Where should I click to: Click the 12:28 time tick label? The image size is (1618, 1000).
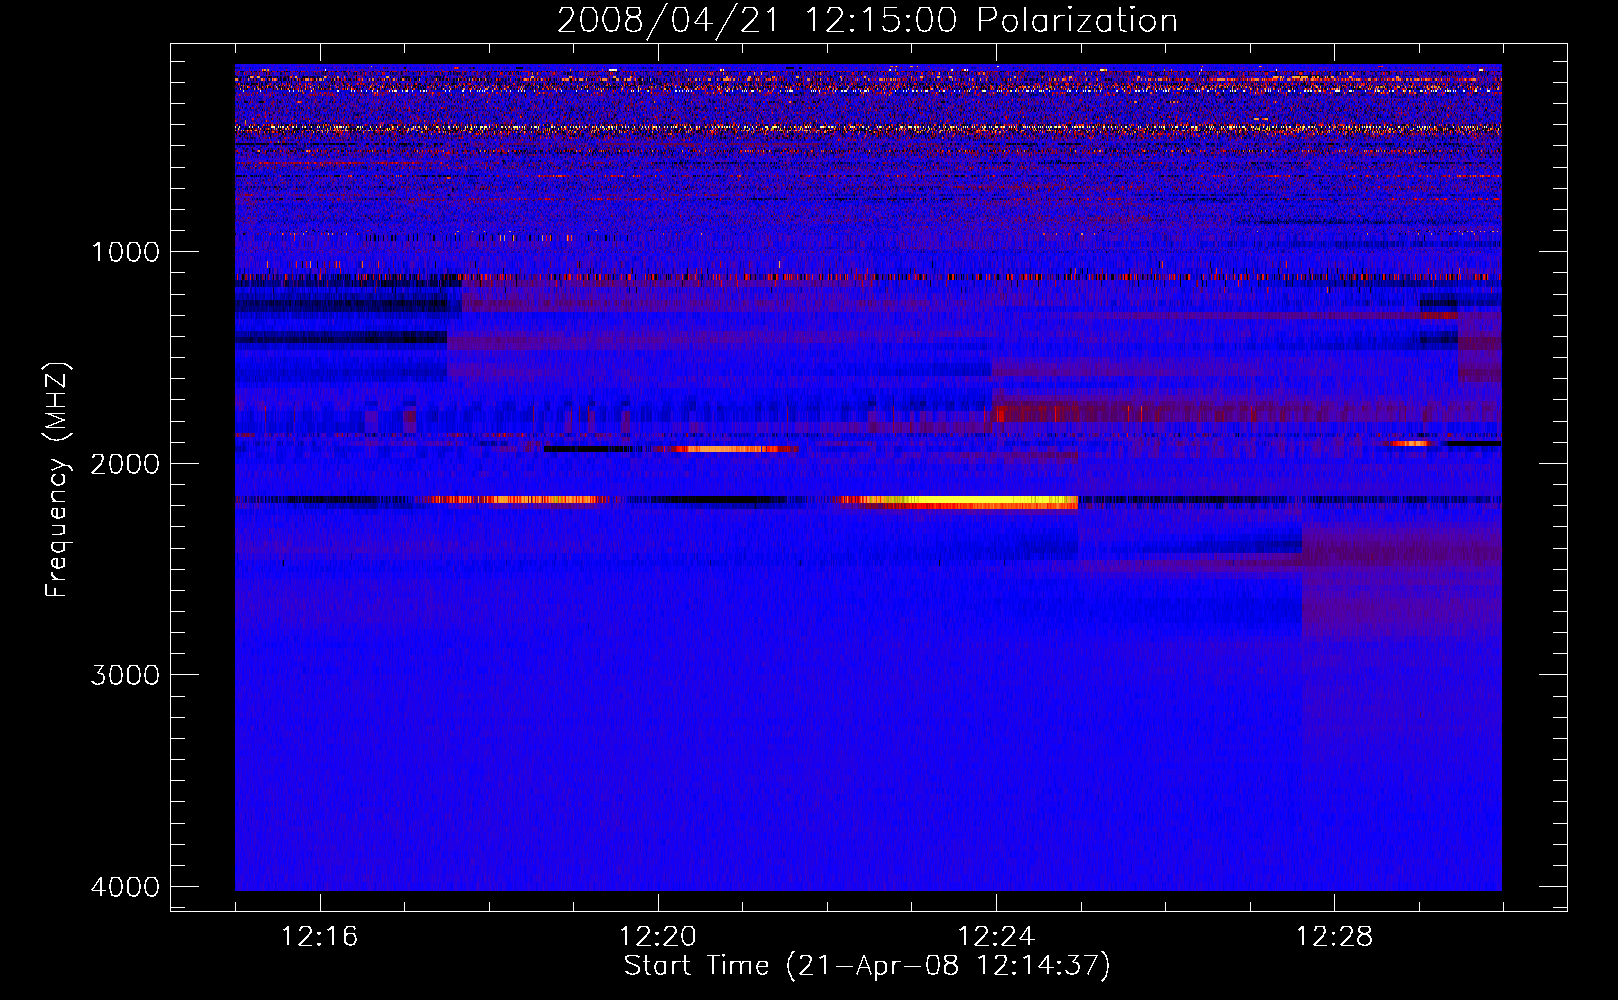(x=1334, y=937)
